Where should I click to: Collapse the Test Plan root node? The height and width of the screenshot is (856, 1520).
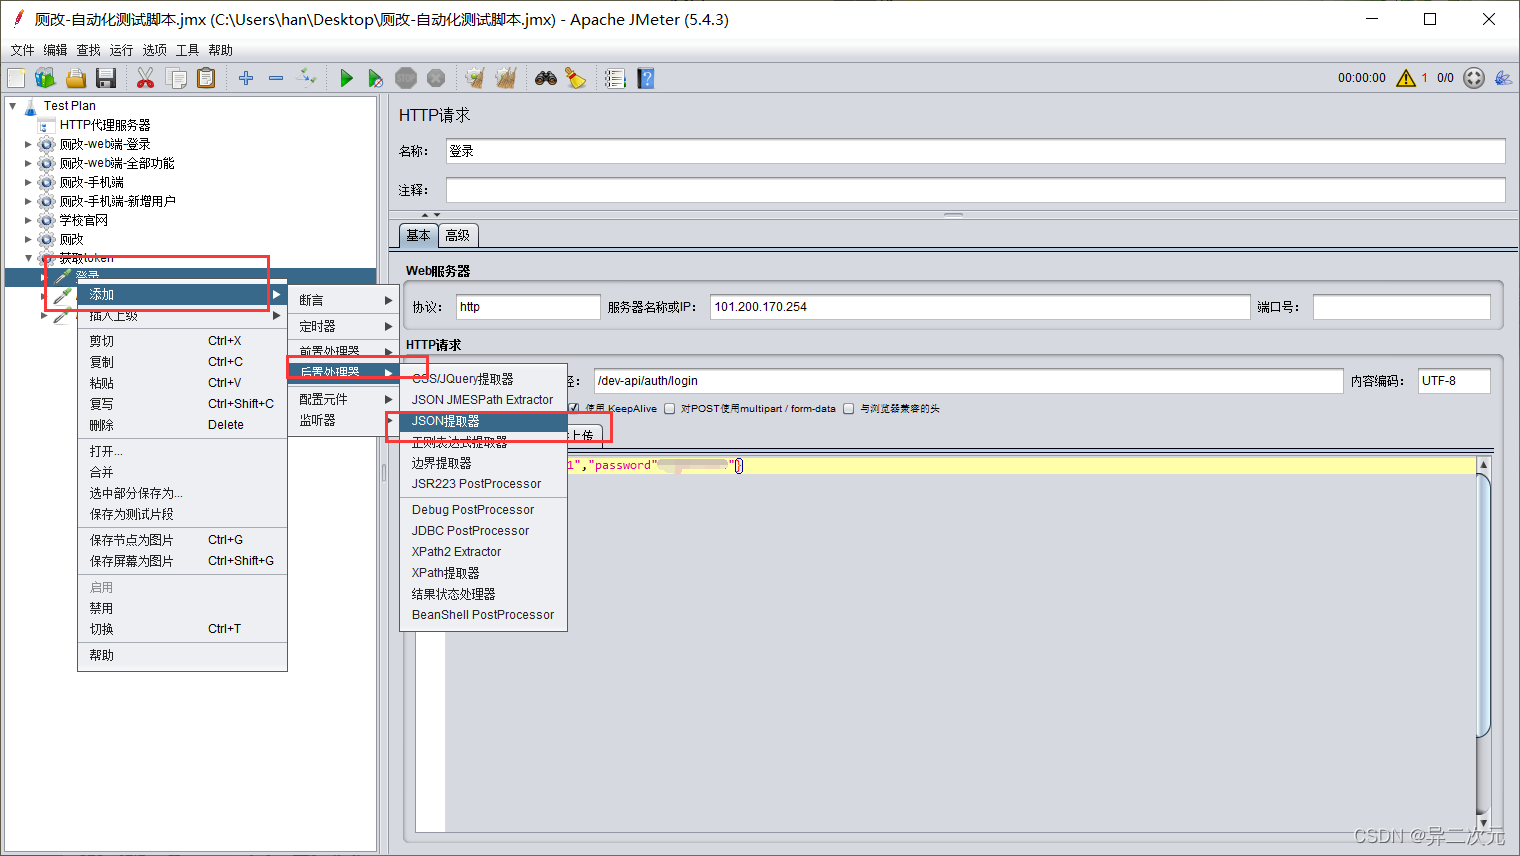tap(12, 106)
